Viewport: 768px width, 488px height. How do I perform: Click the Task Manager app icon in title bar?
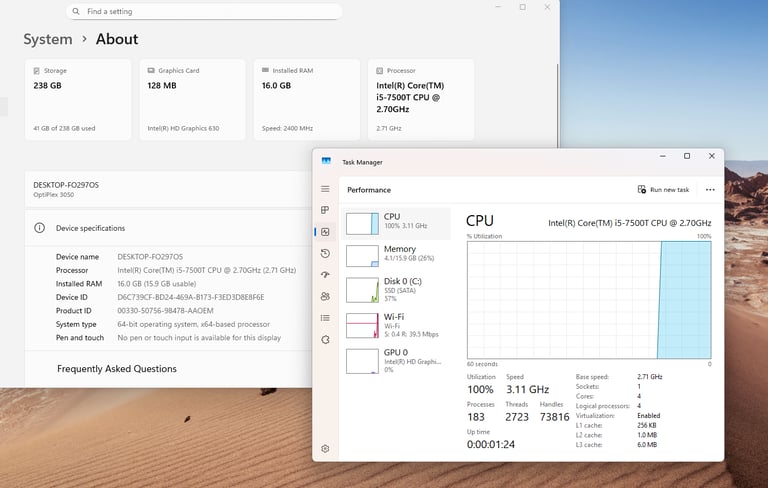click(326, 162)
